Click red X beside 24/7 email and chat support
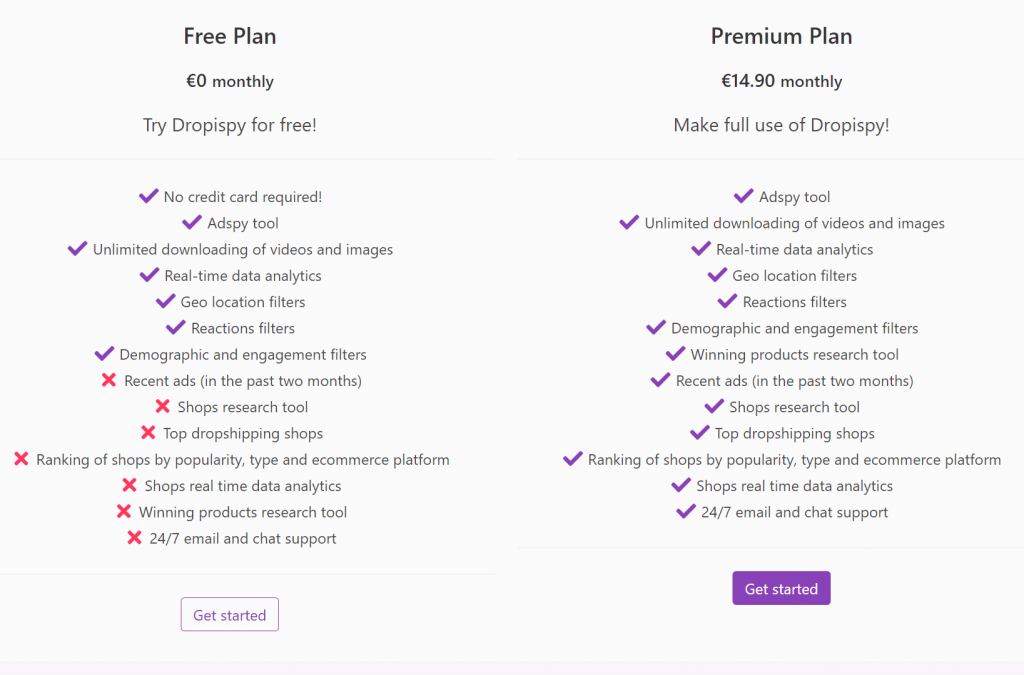 pyautogui.click(x=135, y=537)
